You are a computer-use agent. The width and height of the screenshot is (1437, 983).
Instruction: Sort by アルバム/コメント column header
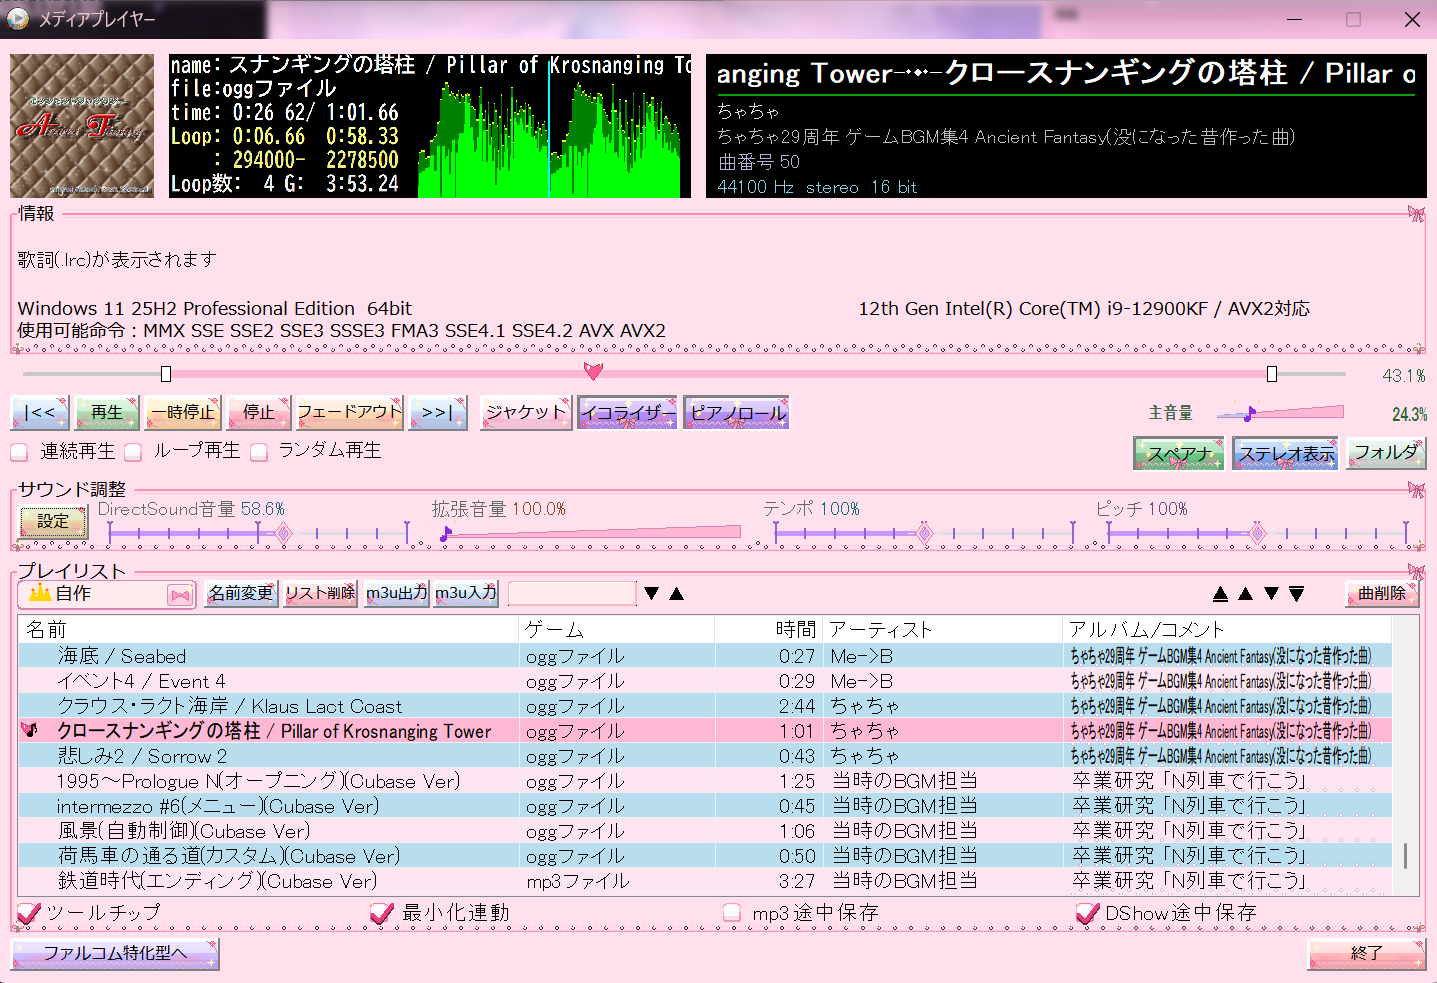pos(1227,629)
